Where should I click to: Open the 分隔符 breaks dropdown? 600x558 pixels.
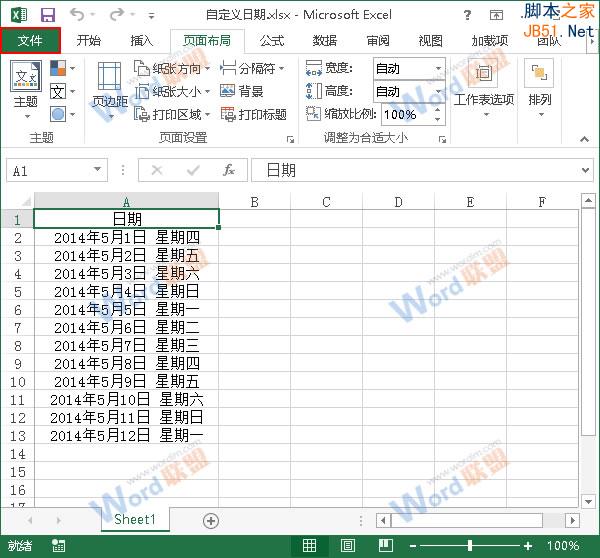pyautogui.click(x=253, y=69)
